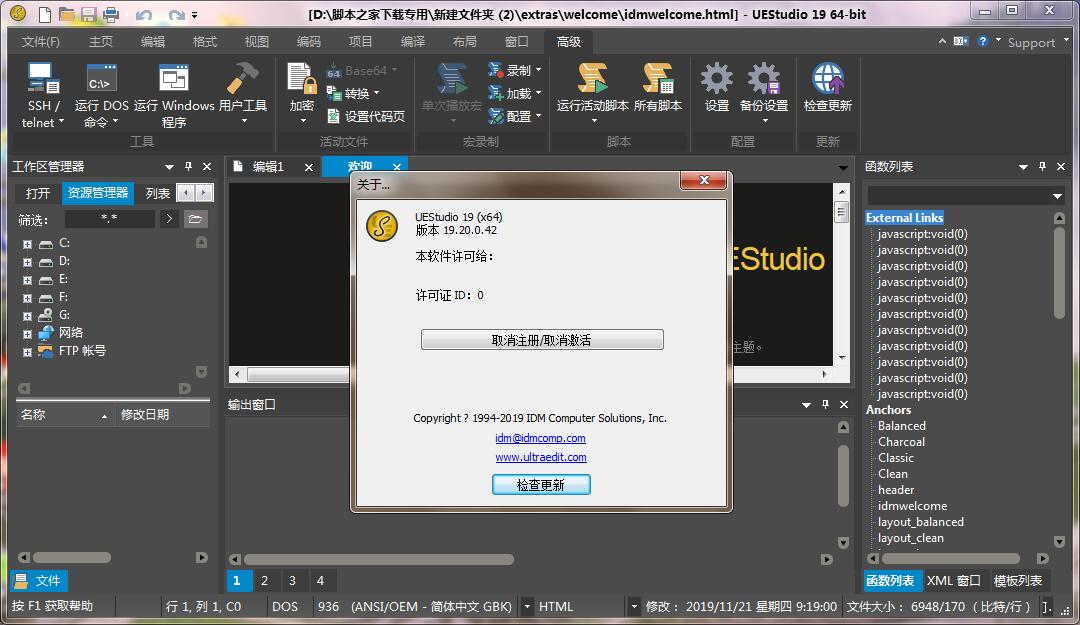Open the Support dropdown
Screen dimensions: 1080x625
coord(1037,42)
